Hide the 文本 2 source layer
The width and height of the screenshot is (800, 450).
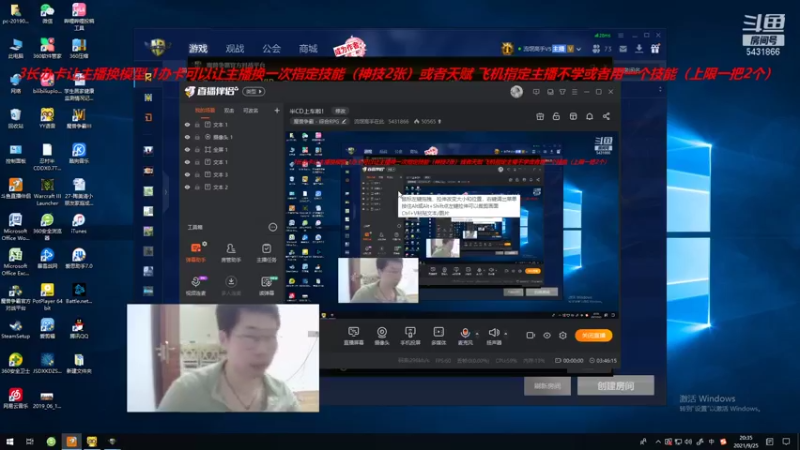tap(187, 187)
